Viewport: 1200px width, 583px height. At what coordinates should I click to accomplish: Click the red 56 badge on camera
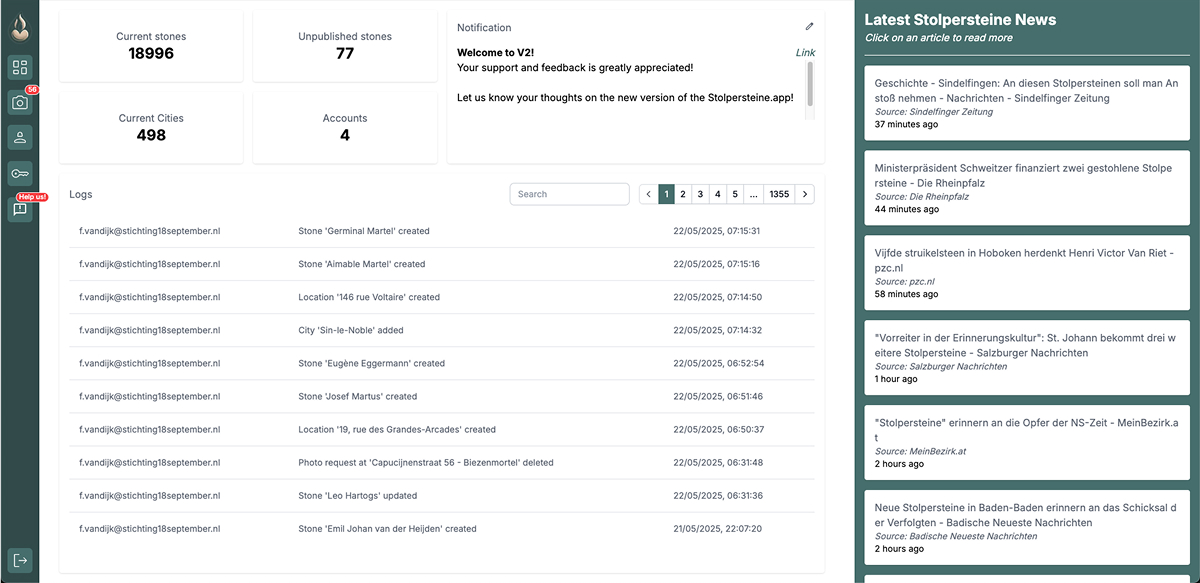(32, 89)
